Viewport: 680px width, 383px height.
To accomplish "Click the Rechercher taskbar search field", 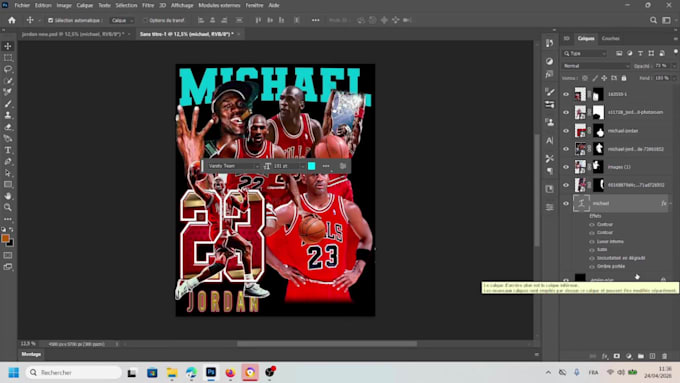I will [x=74, y=373].
